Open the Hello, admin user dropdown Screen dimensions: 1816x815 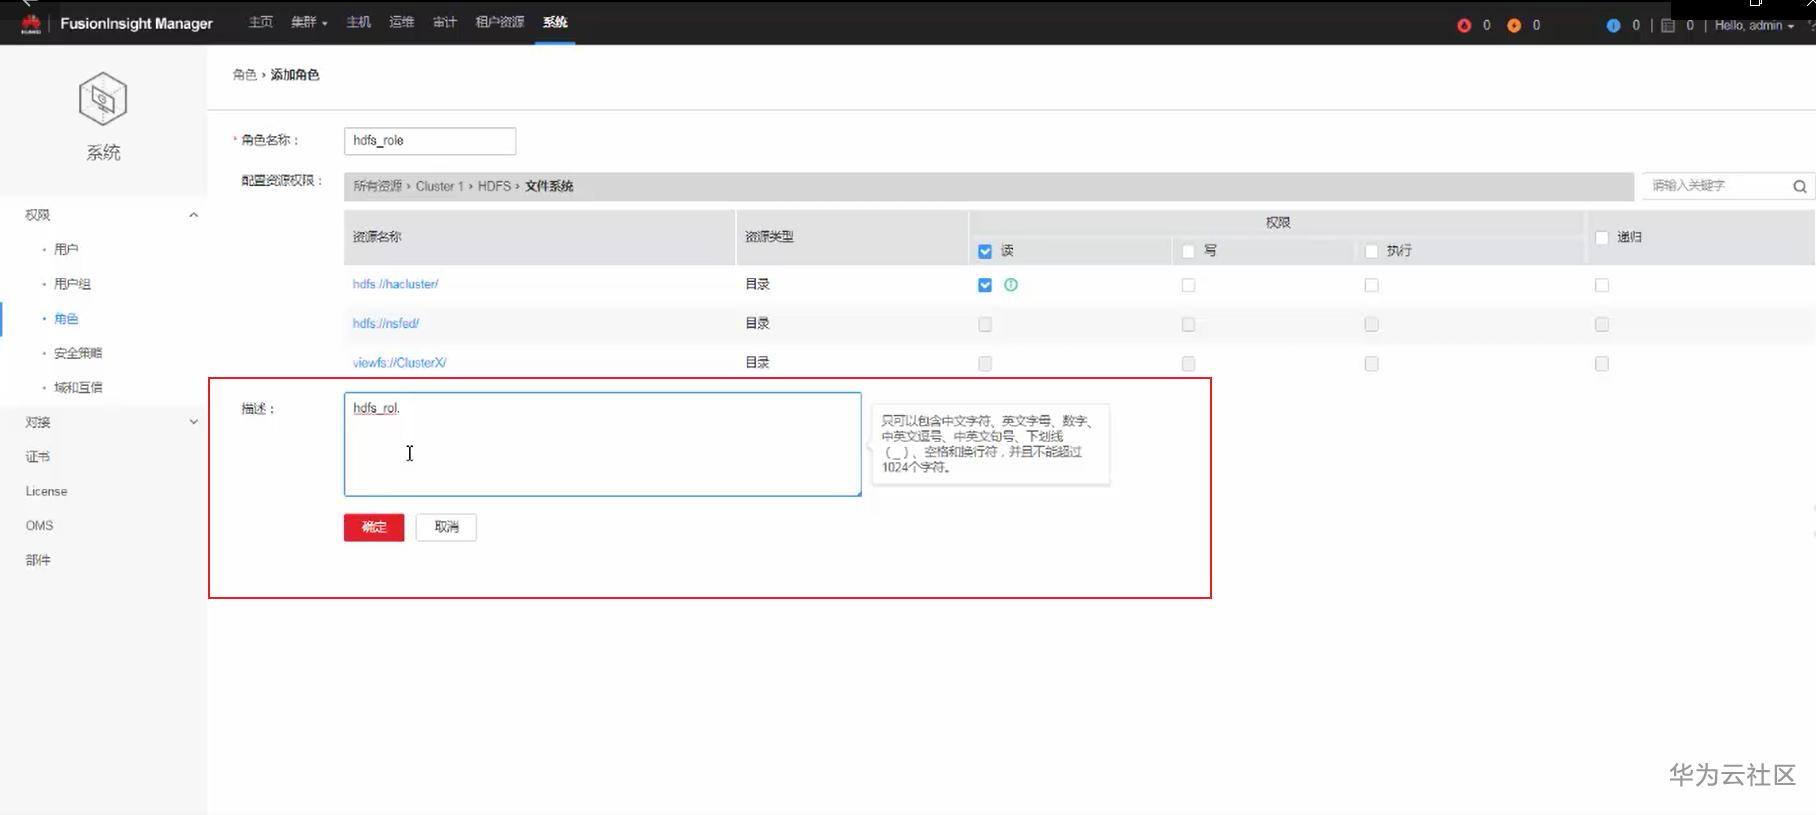tap(1754, 25)
